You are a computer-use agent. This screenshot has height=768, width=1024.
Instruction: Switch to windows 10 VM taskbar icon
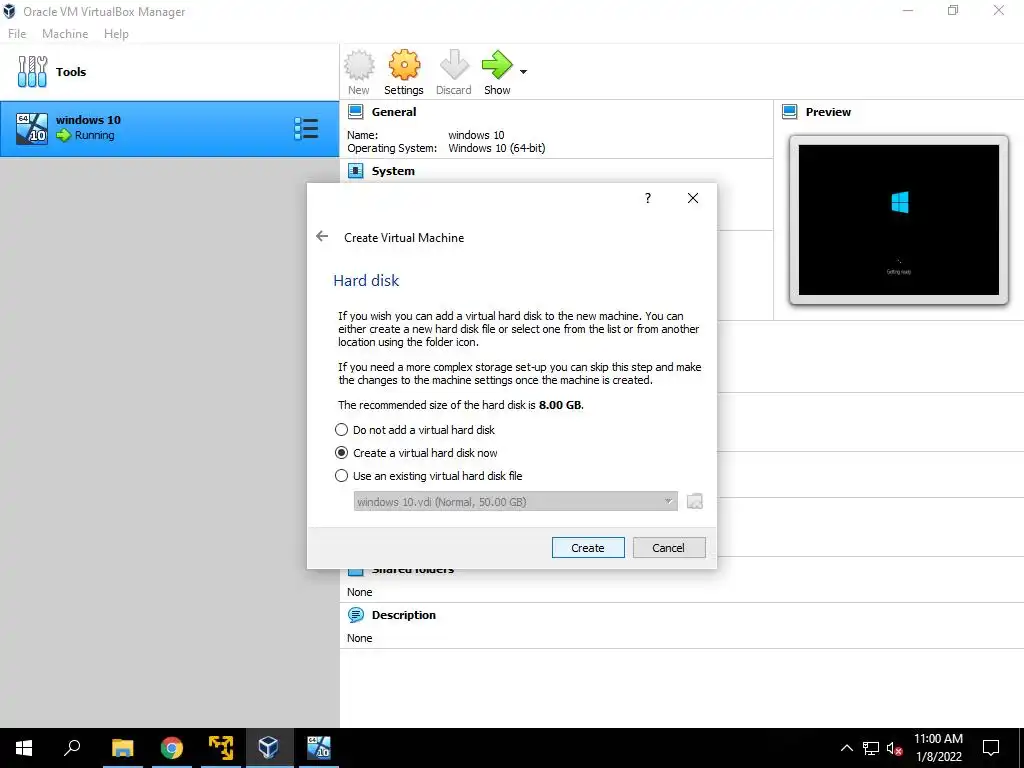coord(319,748)
